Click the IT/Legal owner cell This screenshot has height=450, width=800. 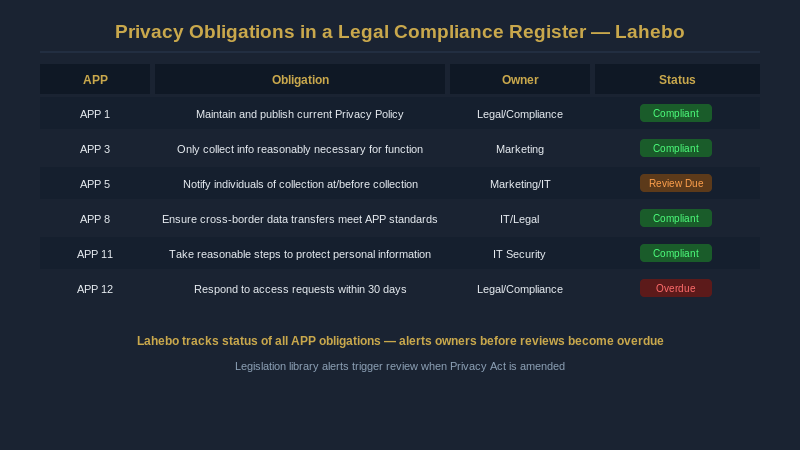(x=520, y=219)
